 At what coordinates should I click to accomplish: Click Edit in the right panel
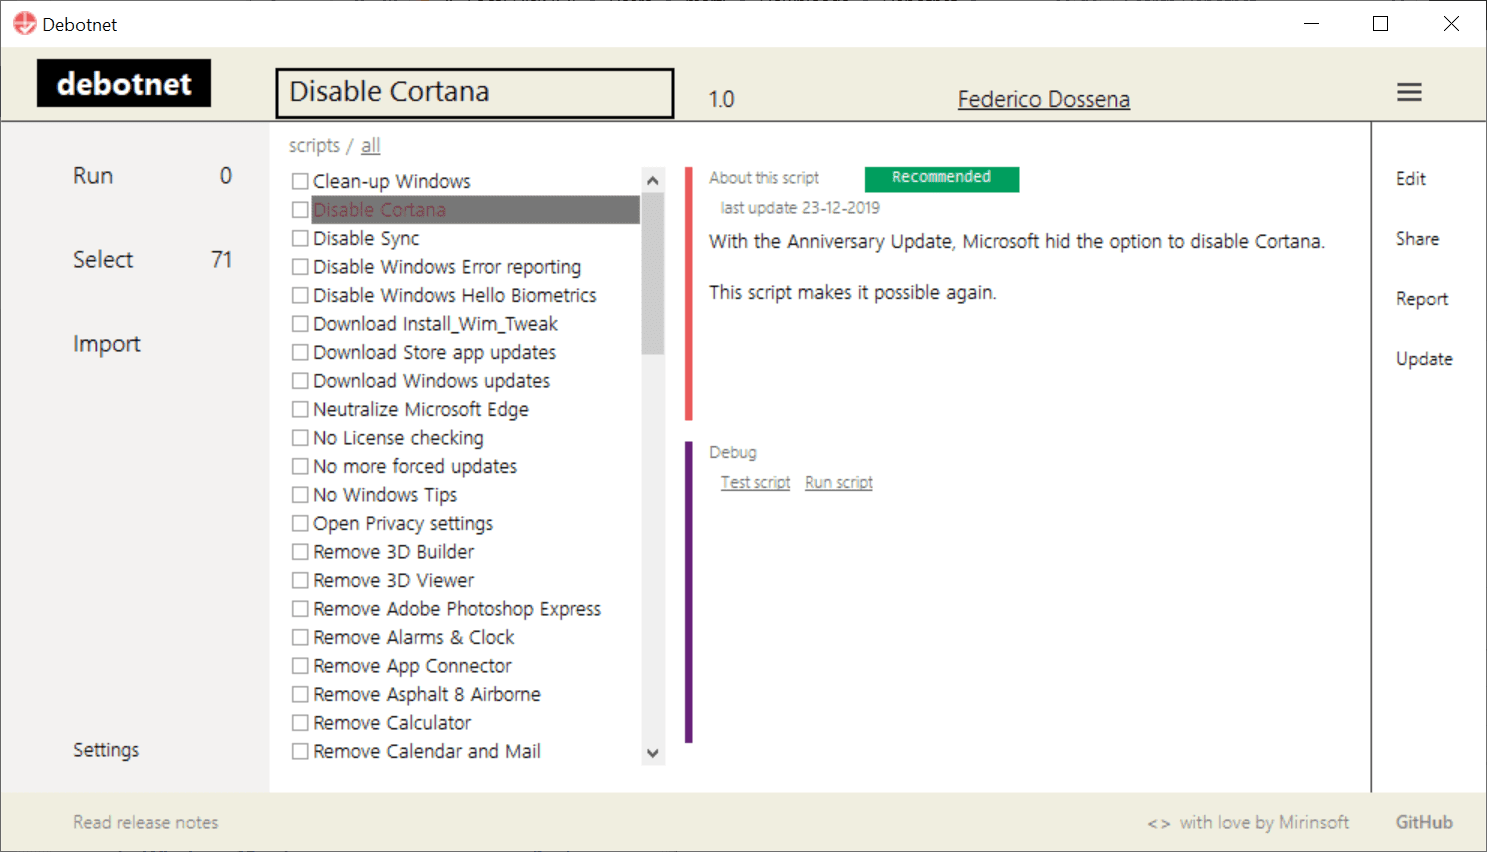point(1411,179)
